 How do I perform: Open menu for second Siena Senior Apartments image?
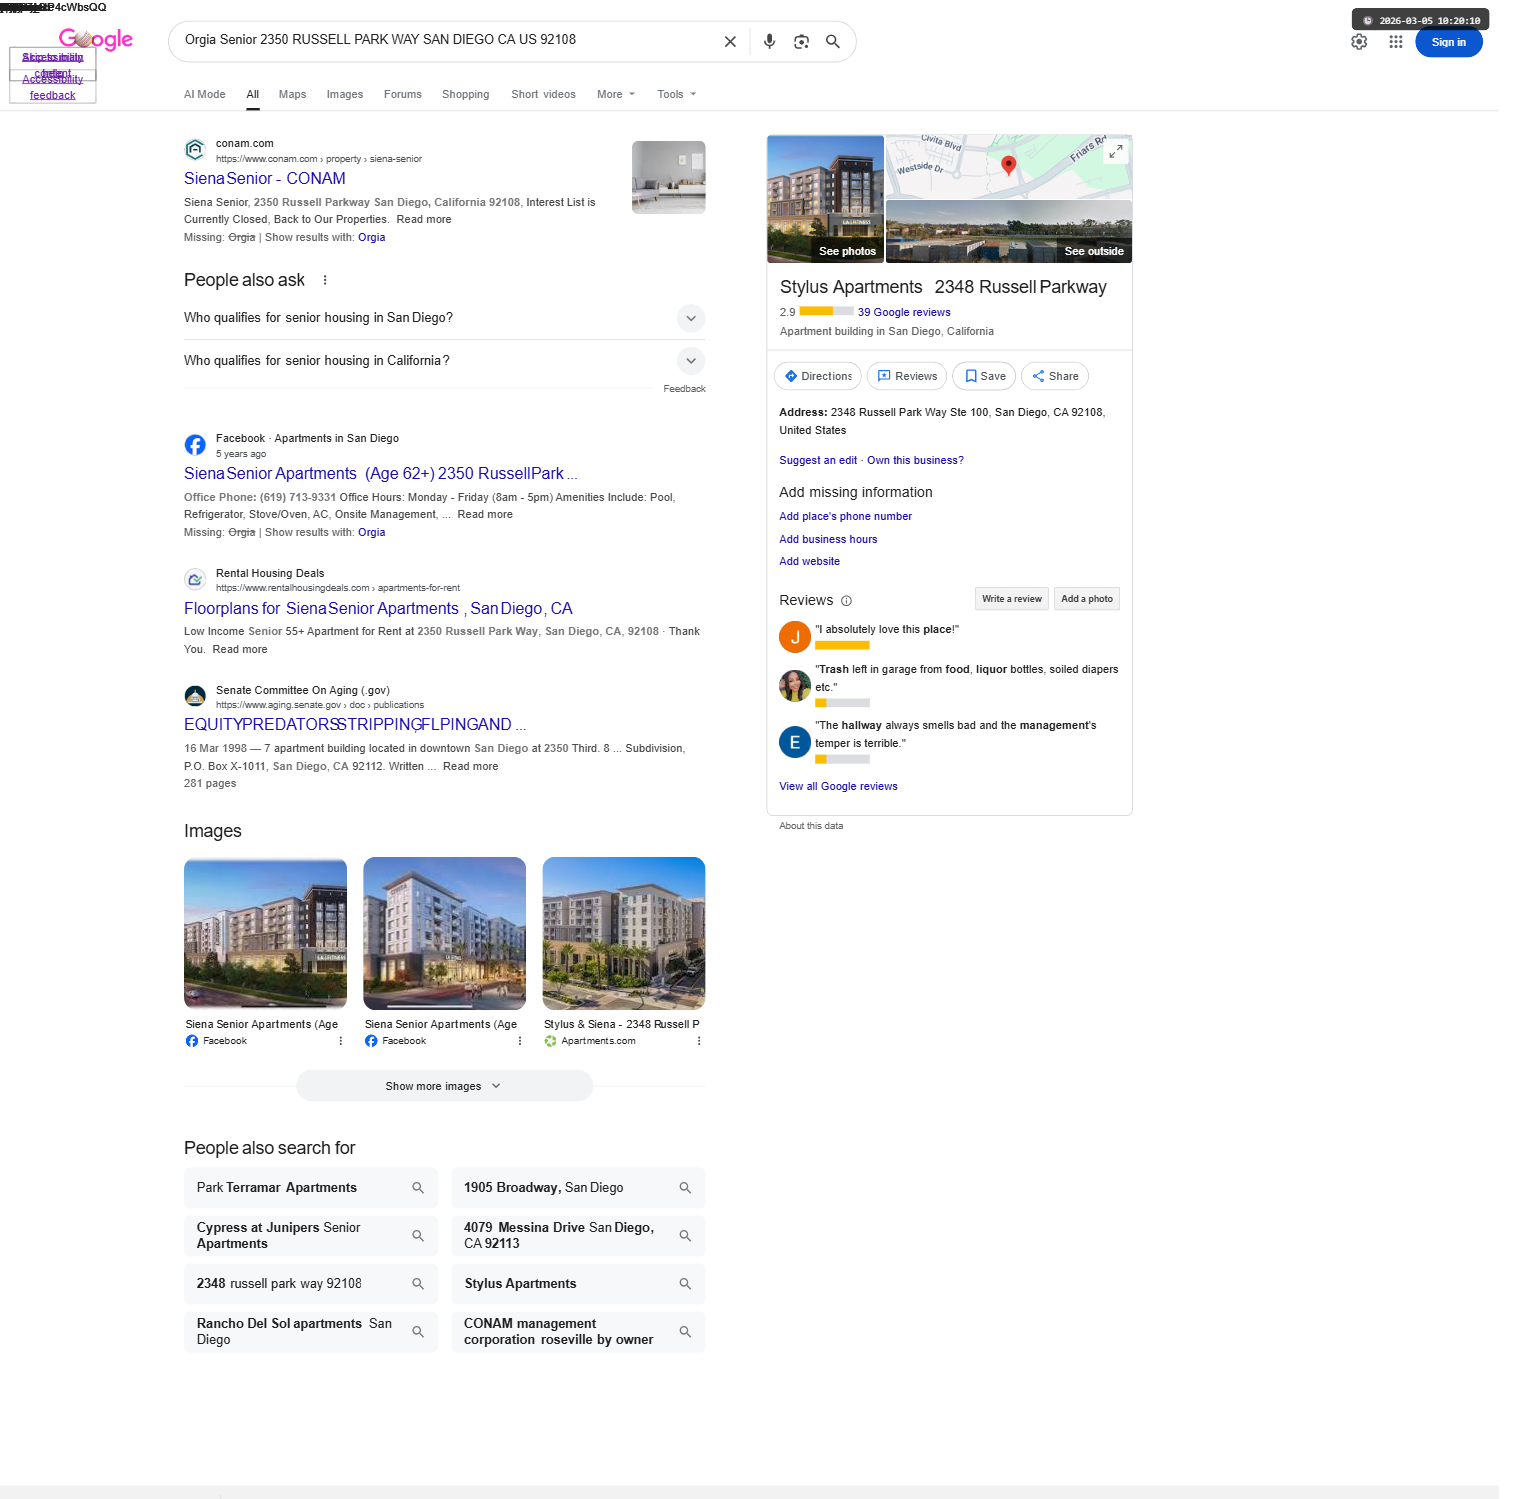coord(520,1041)
